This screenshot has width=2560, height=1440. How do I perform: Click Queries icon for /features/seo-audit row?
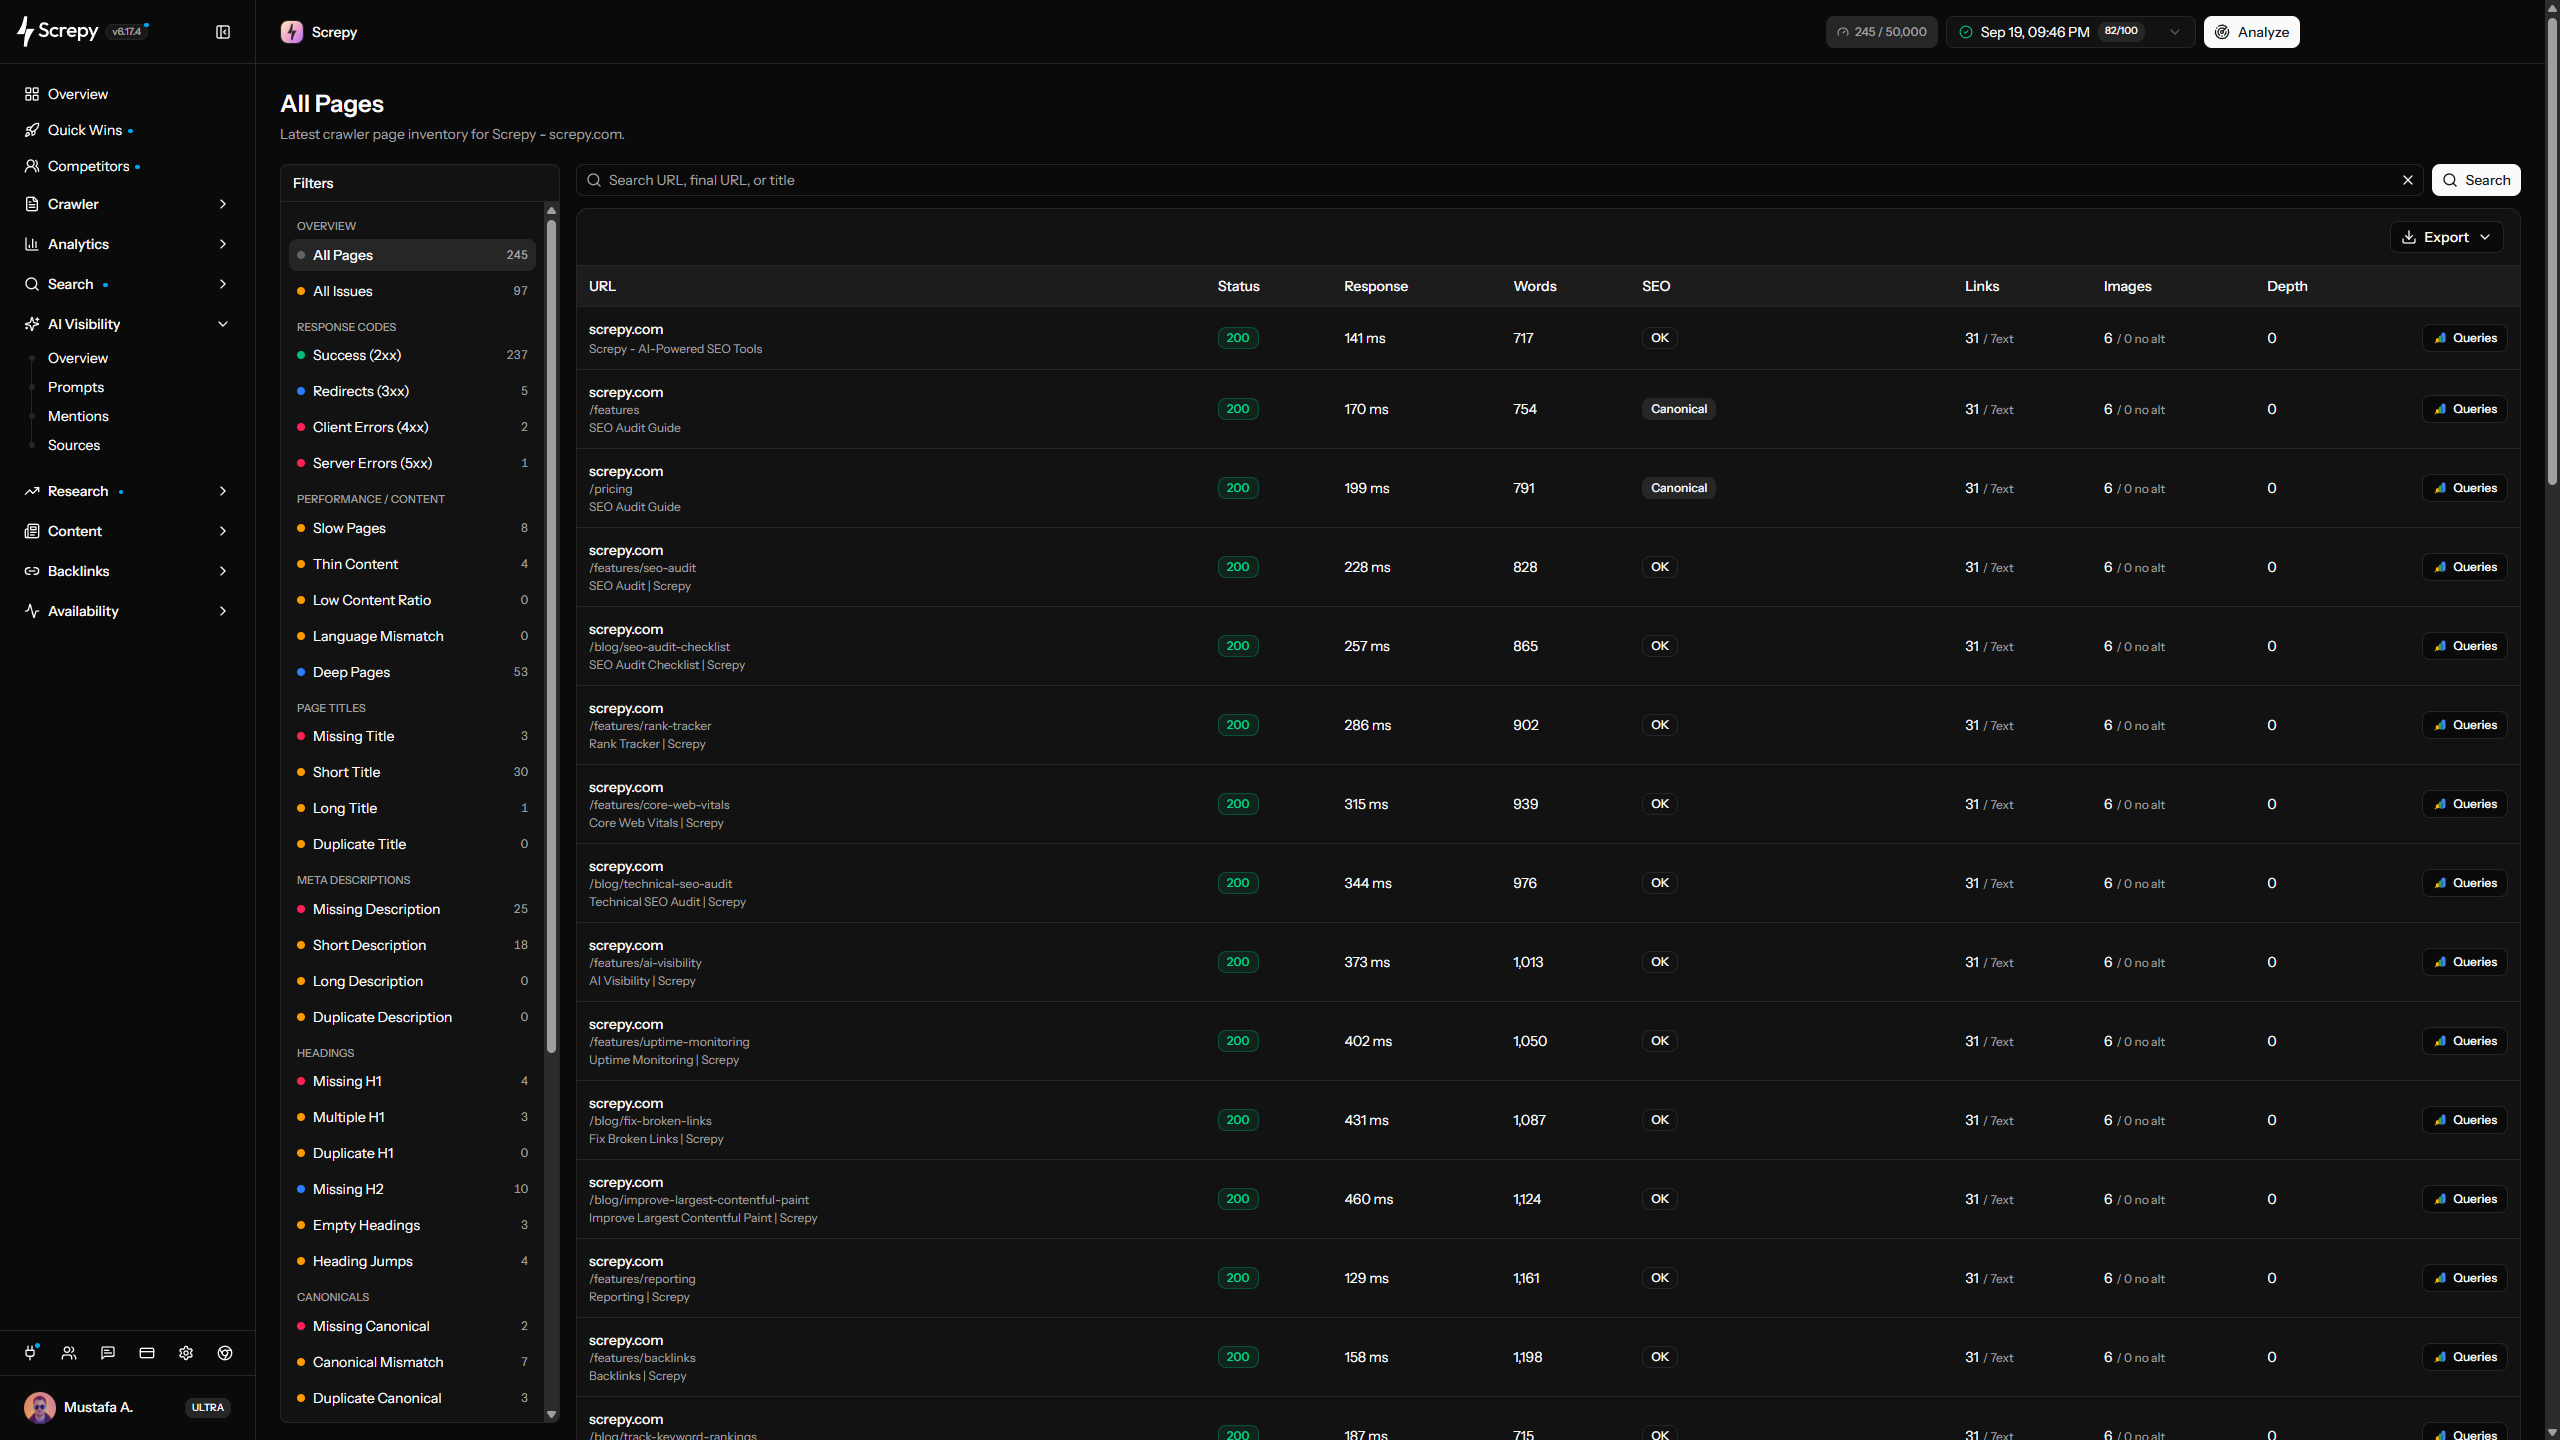(x=2440, y=567)
